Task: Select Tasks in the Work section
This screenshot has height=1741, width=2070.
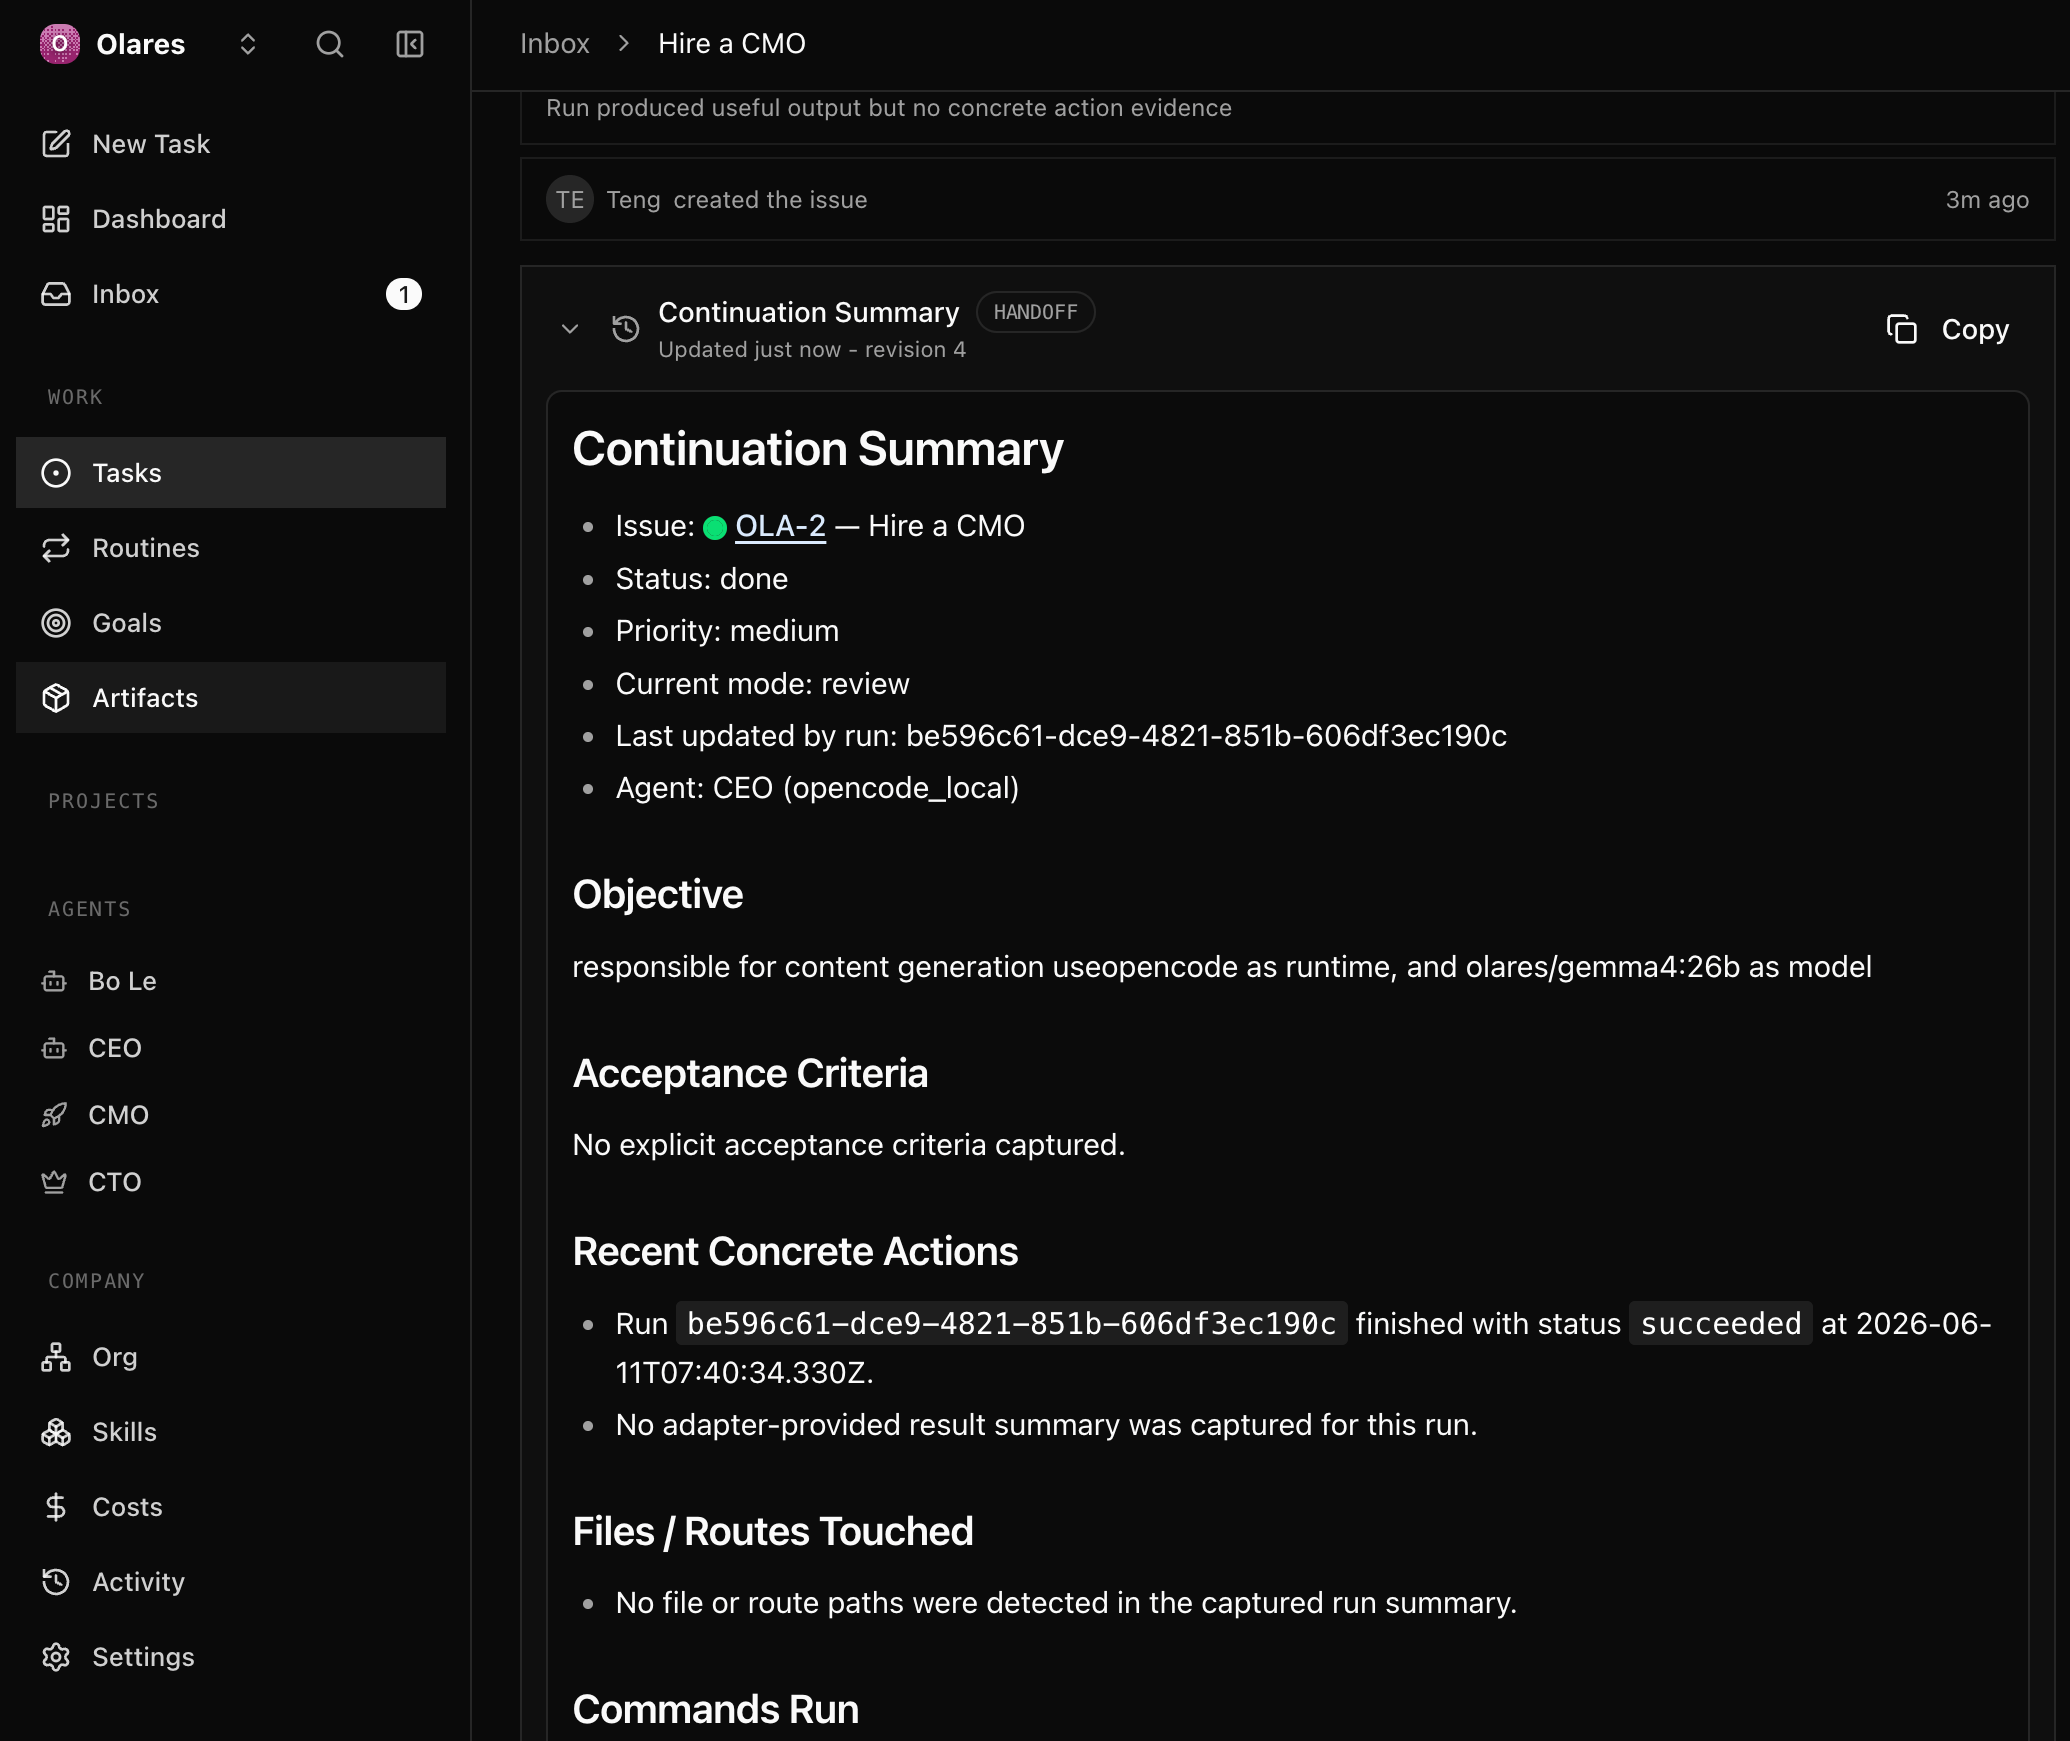Action: point(231,473)
